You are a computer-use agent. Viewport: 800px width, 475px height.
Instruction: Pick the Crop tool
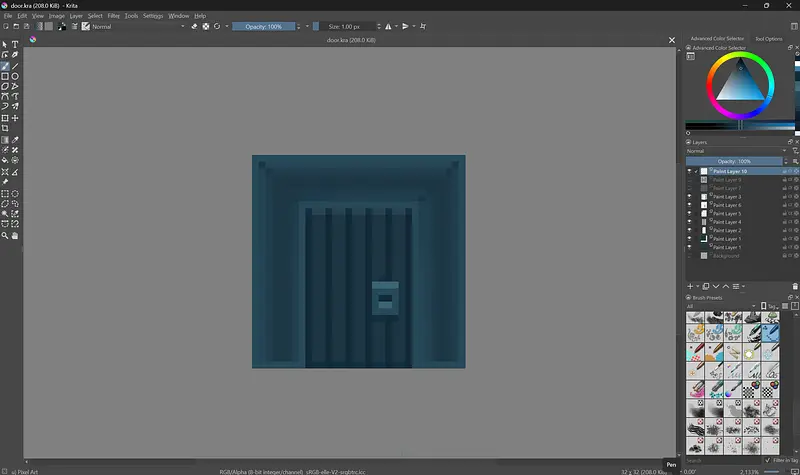5,128
